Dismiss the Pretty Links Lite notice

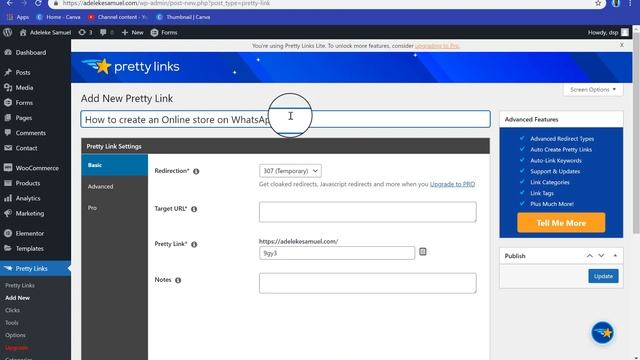[x=622, y=45]
